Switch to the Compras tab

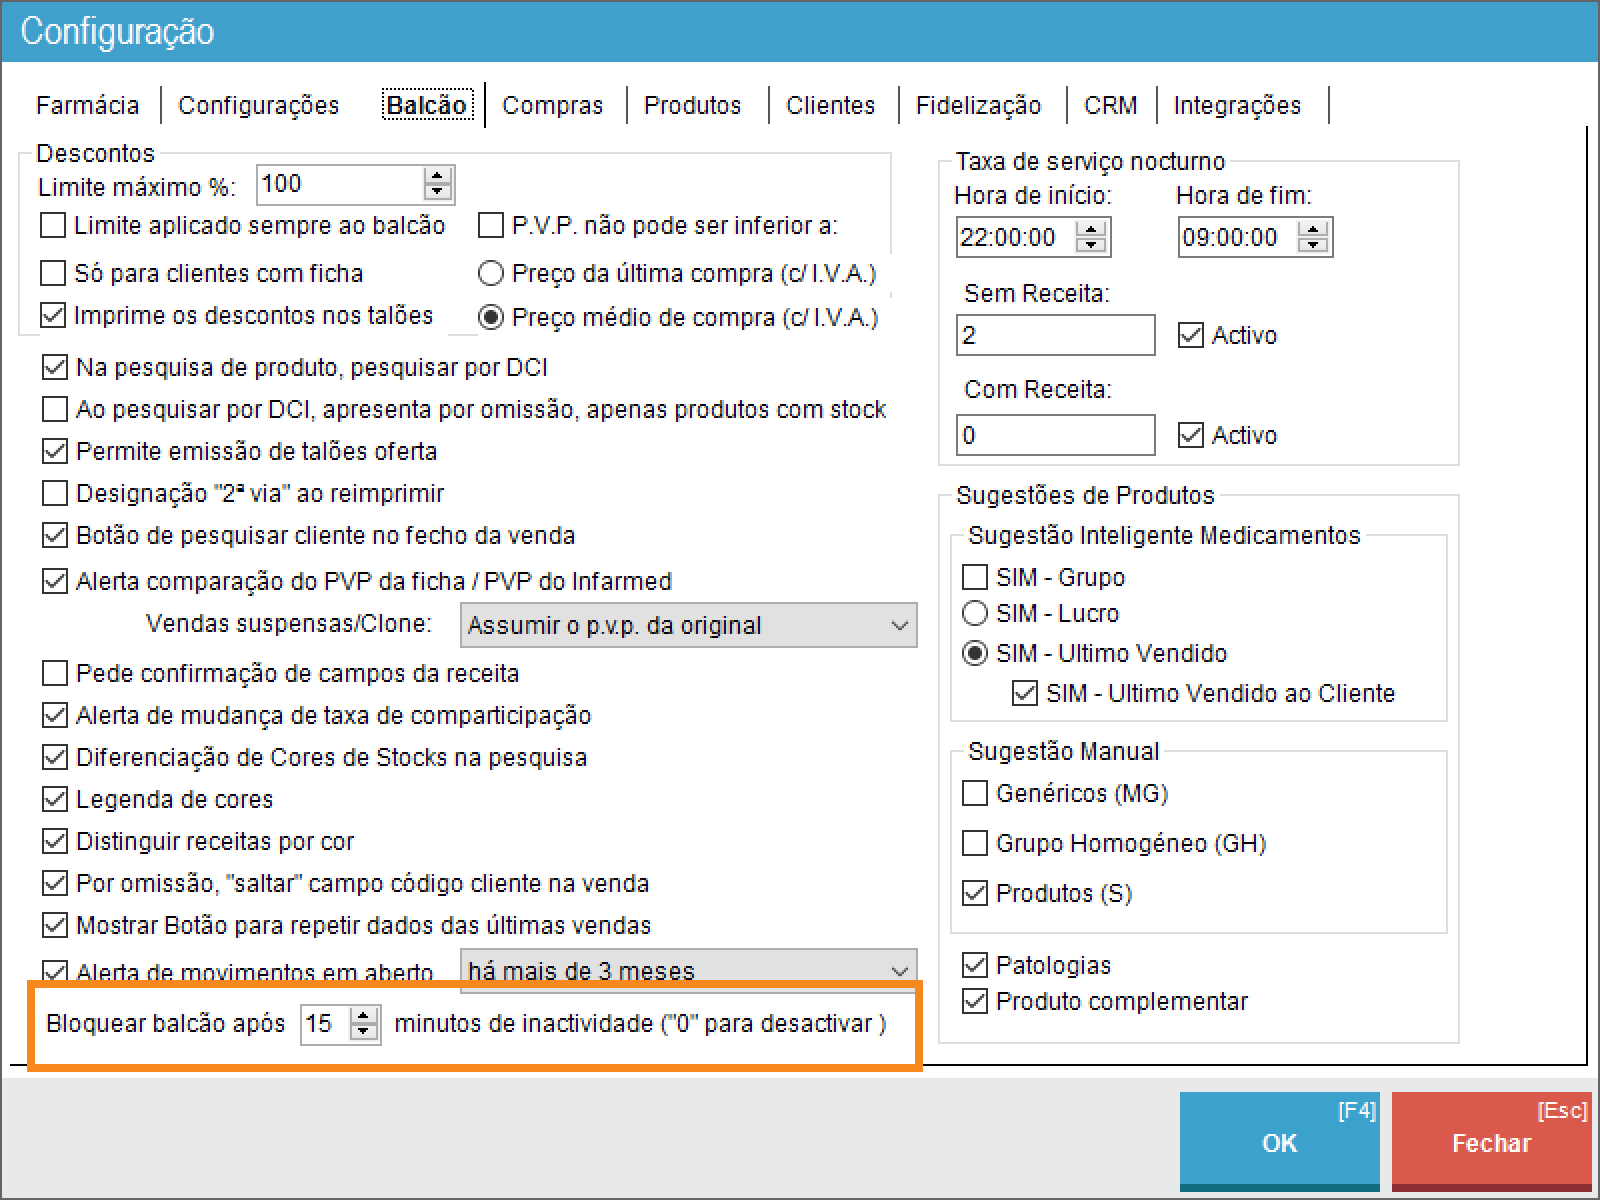pos(552,105)
